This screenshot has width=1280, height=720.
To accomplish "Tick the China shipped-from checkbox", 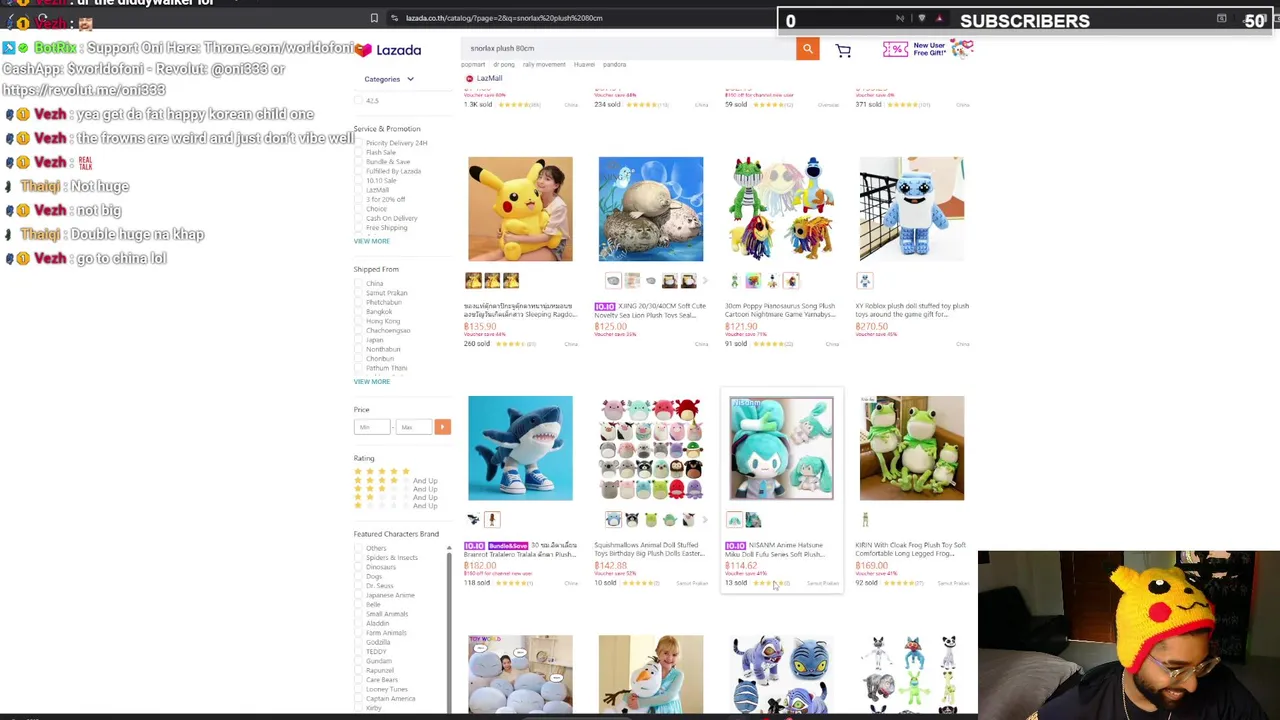I will click(x=358, y=283).
